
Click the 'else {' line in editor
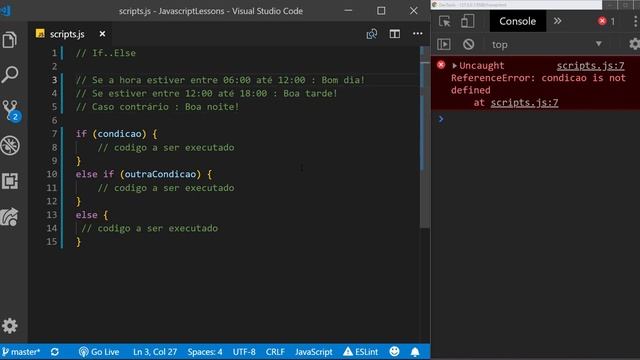tap(92, 215)
